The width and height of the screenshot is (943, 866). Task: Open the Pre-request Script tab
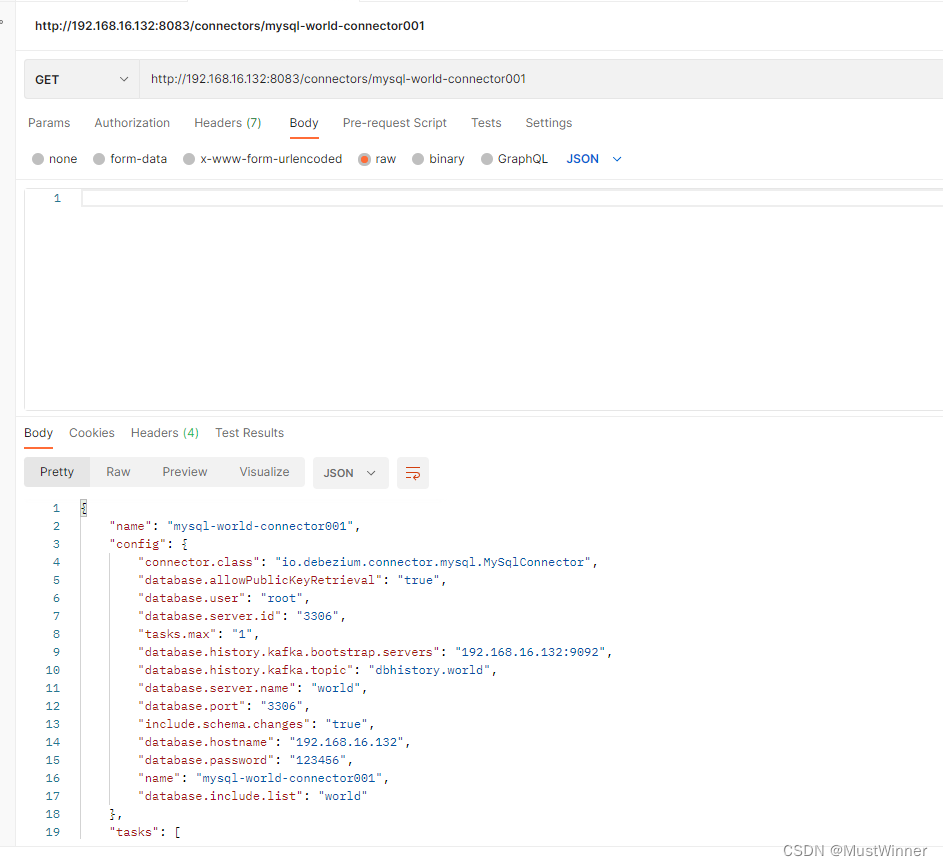point(394,123)
